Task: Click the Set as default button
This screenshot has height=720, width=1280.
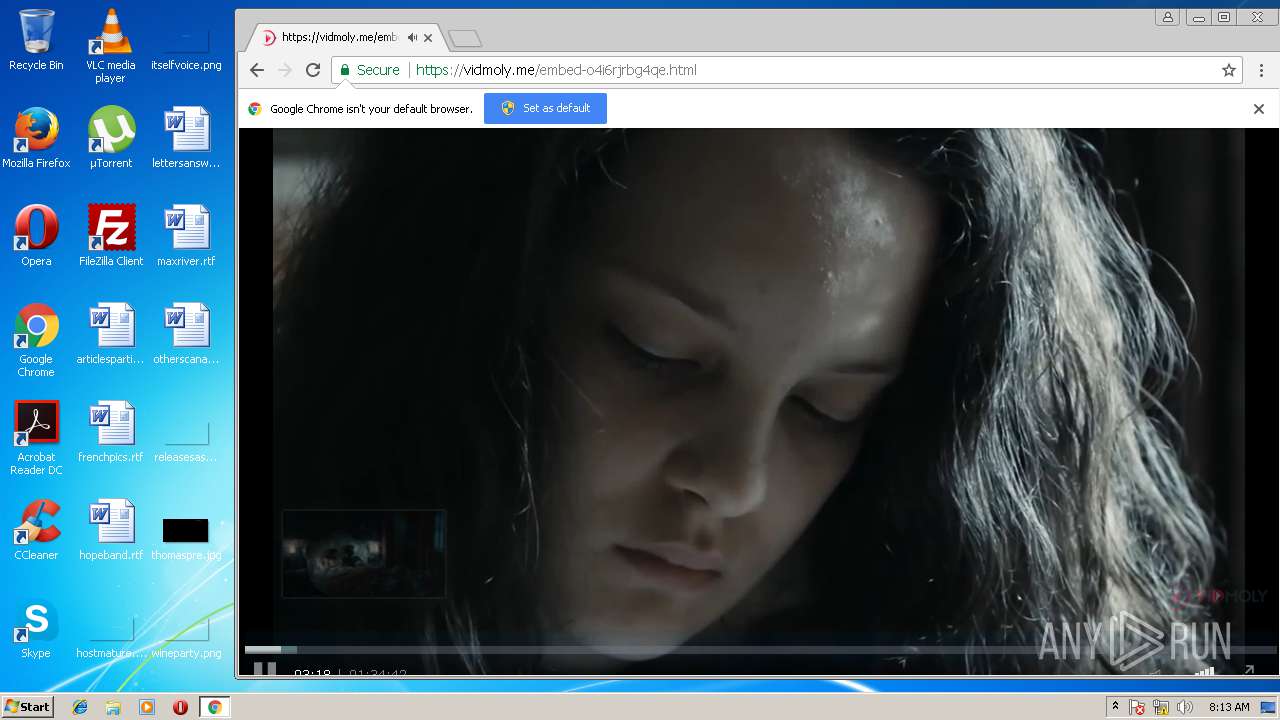Action: (545, 108)
